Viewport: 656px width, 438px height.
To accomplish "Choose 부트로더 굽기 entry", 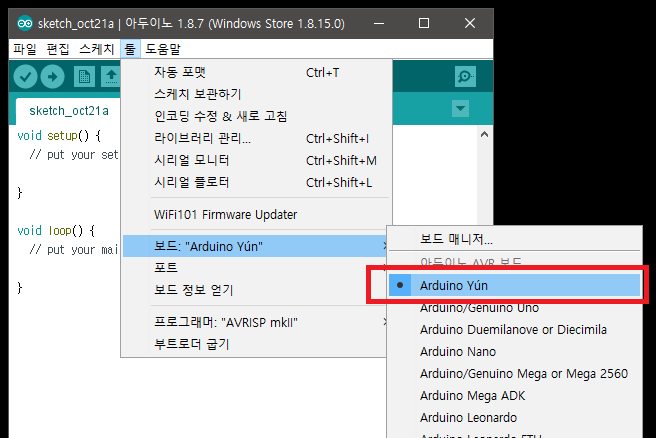I will tap(255, 344).
